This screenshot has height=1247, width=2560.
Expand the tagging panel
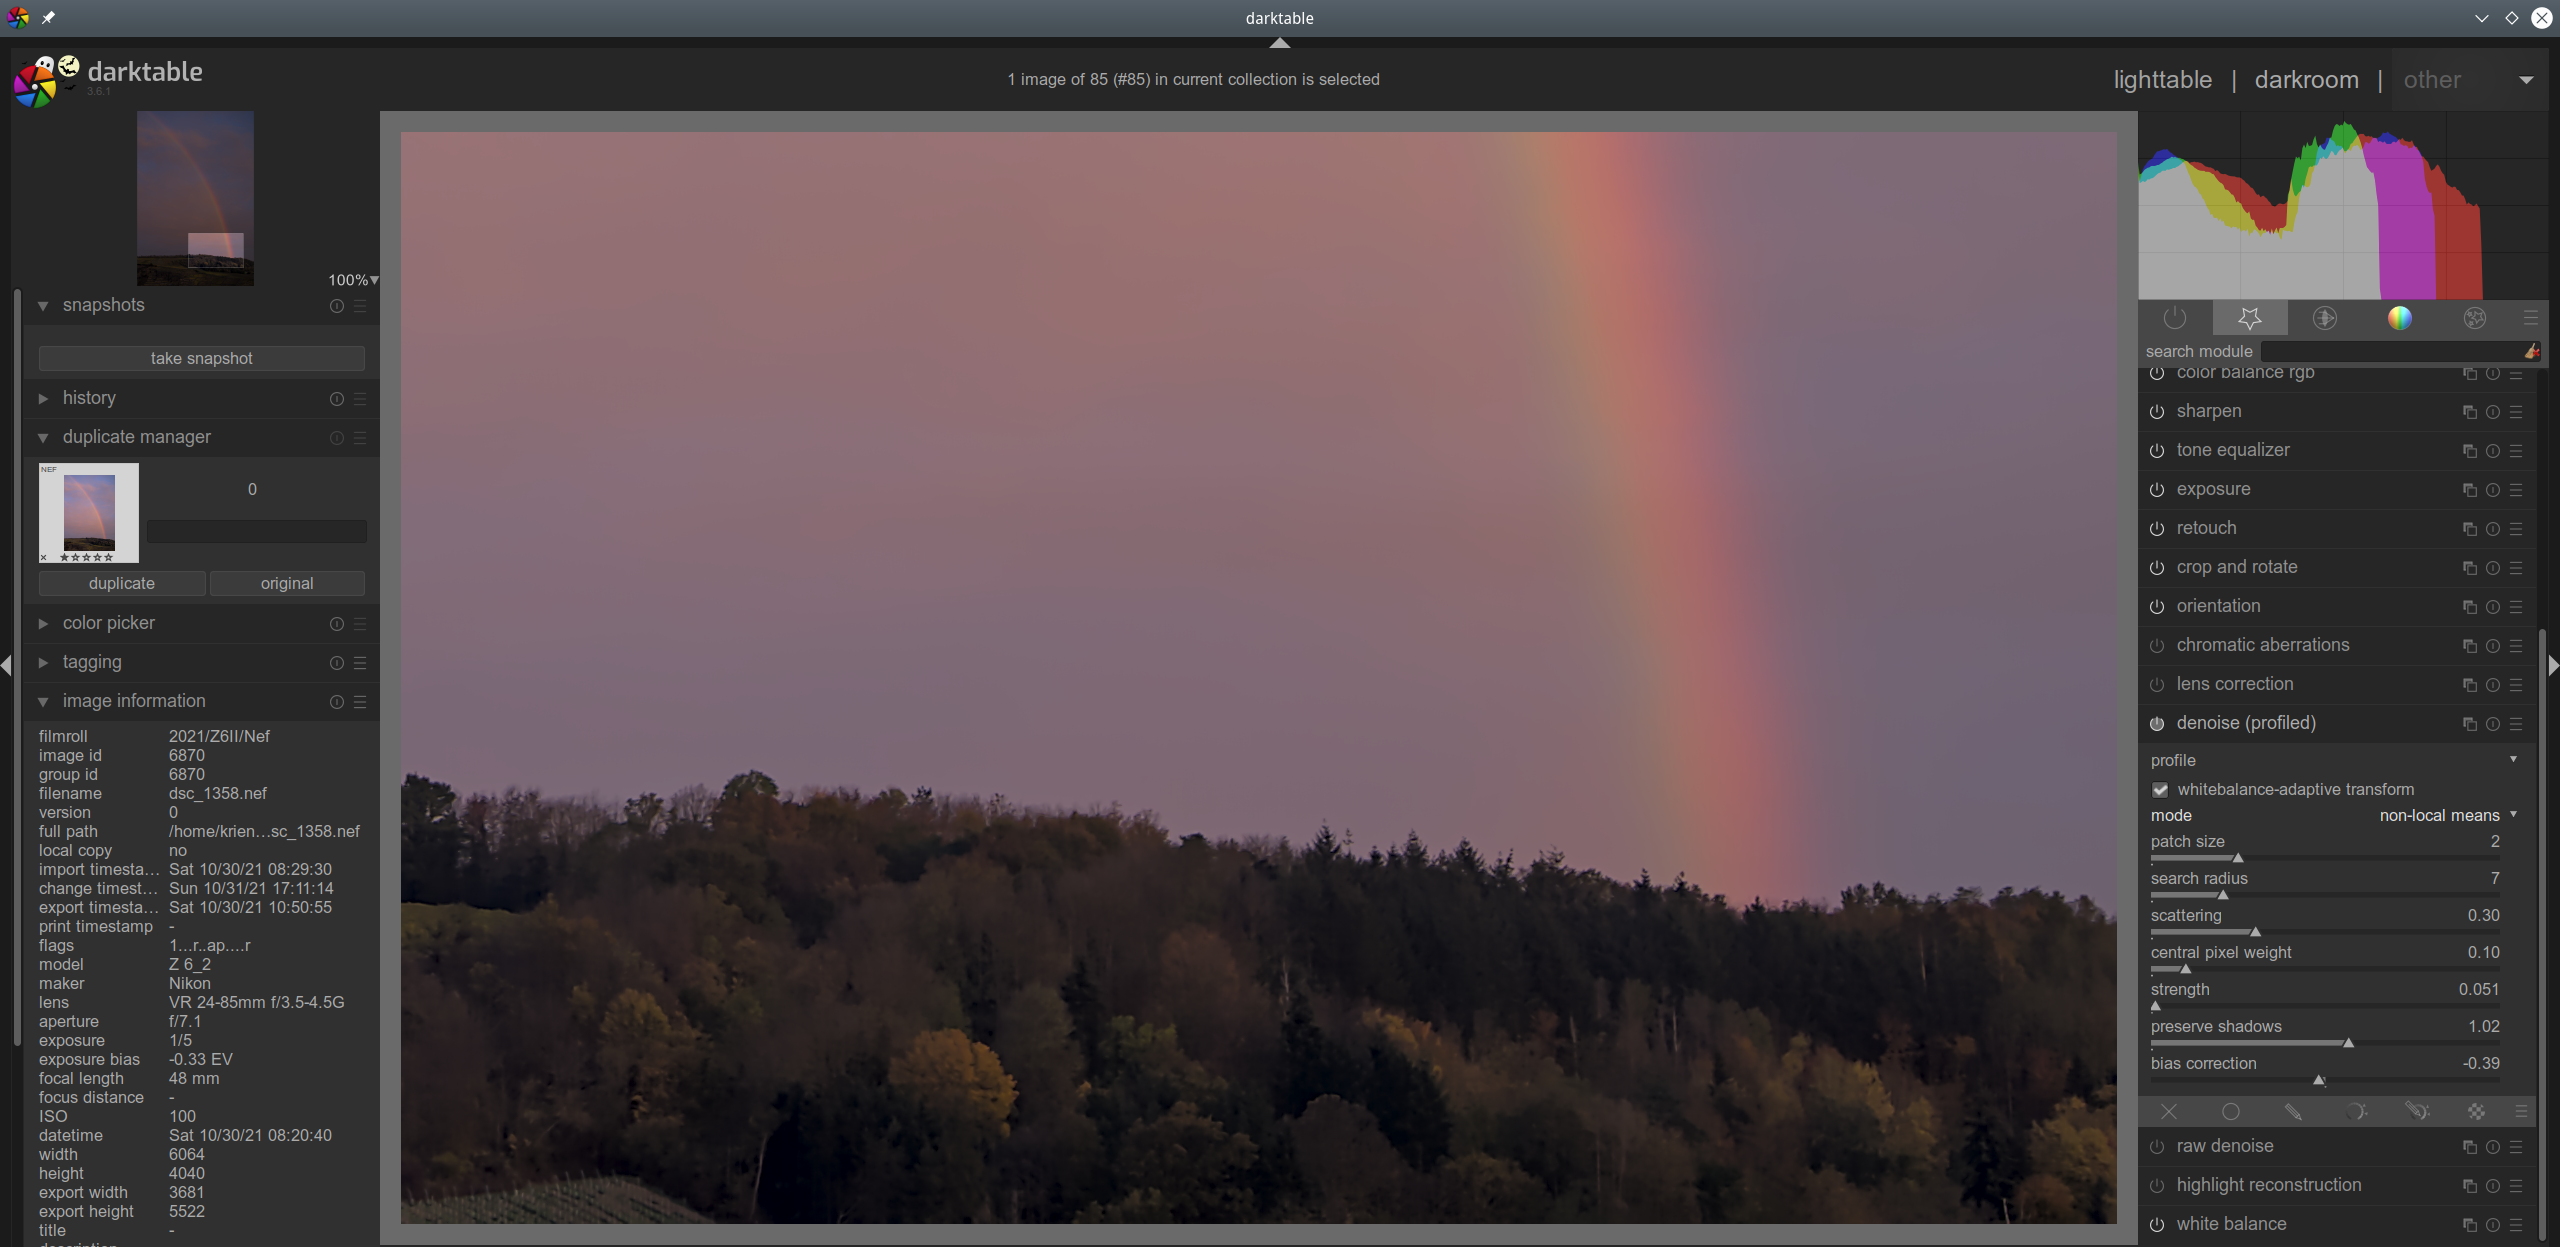click(91, 662)
